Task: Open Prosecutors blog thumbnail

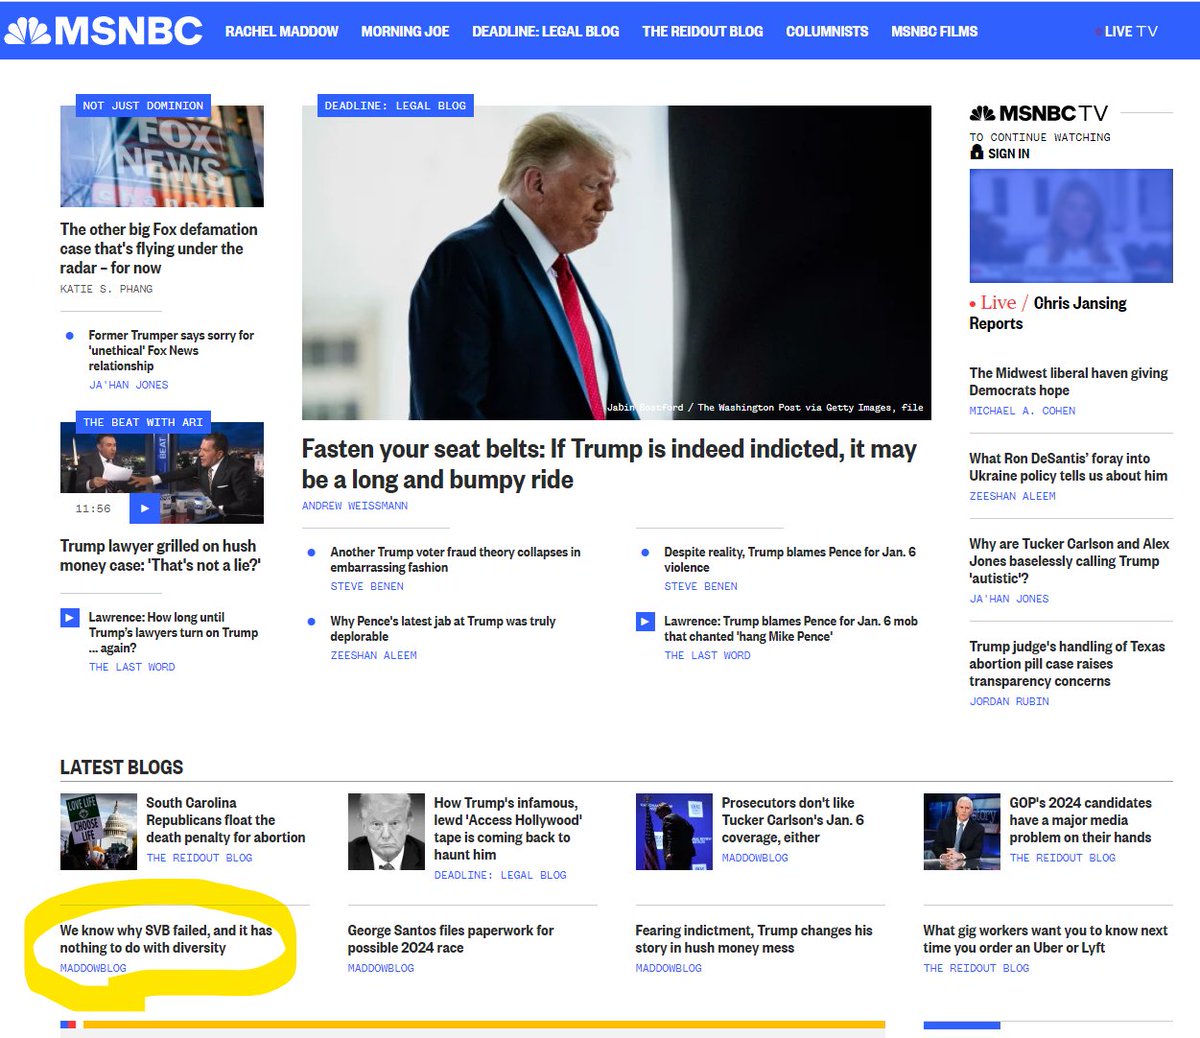Action: [674, 832]
